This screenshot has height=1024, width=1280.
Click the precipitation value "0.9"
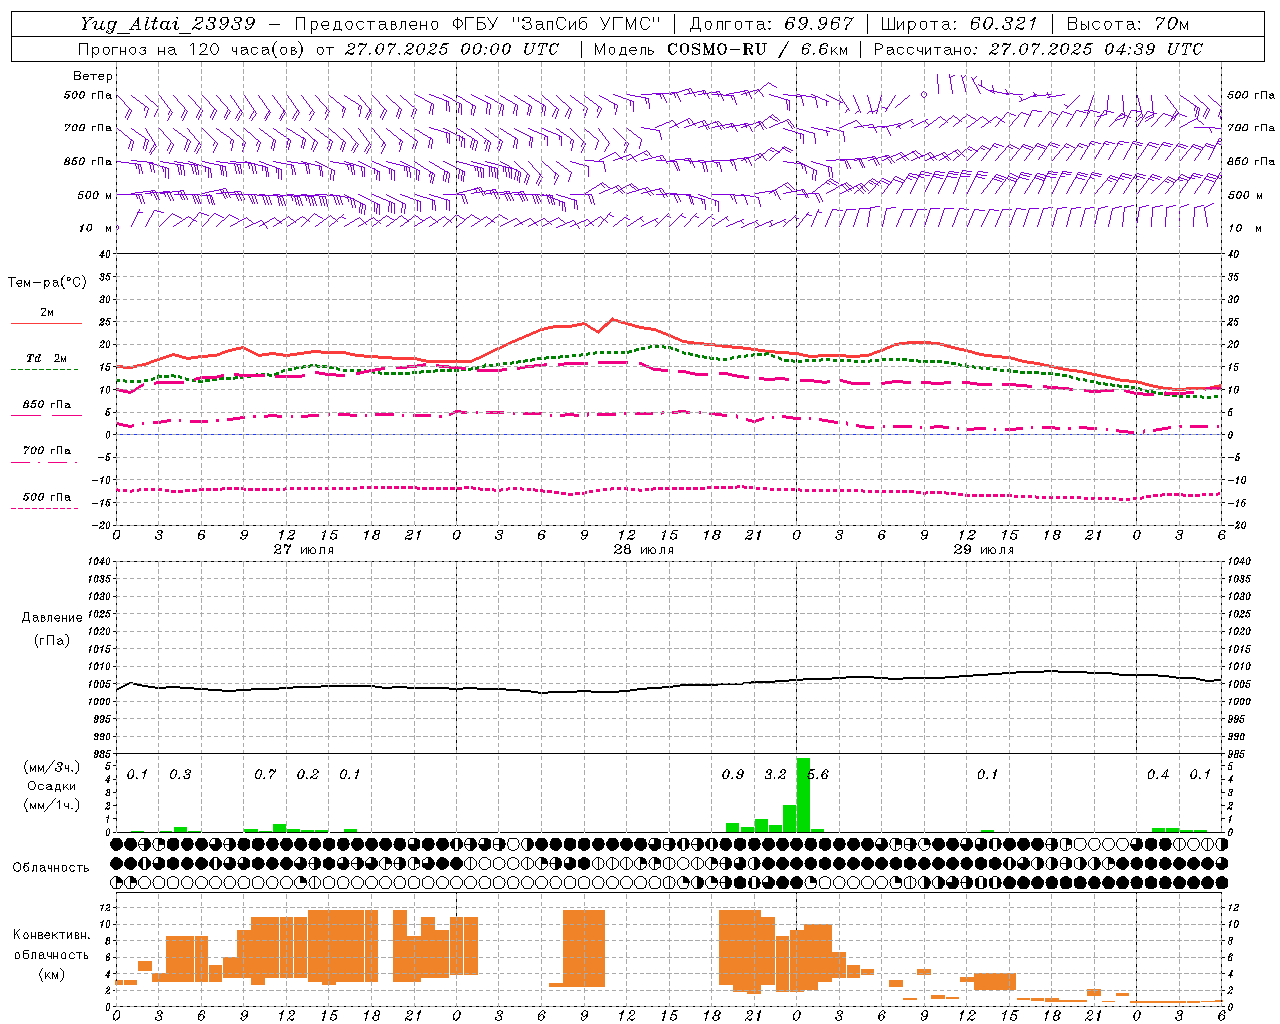pyautogui.click(x=733, y=775)
